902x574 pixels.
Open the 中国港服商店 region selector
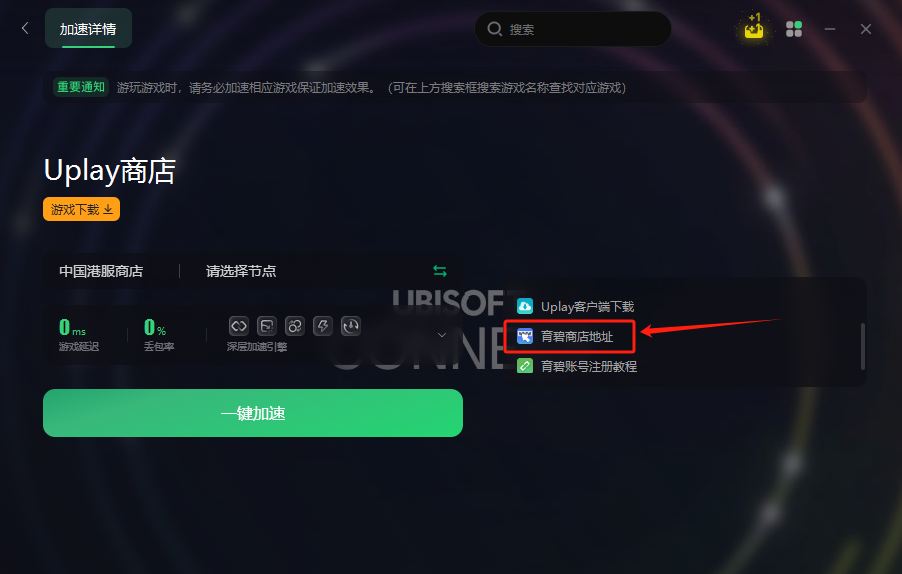click(101, 271)
